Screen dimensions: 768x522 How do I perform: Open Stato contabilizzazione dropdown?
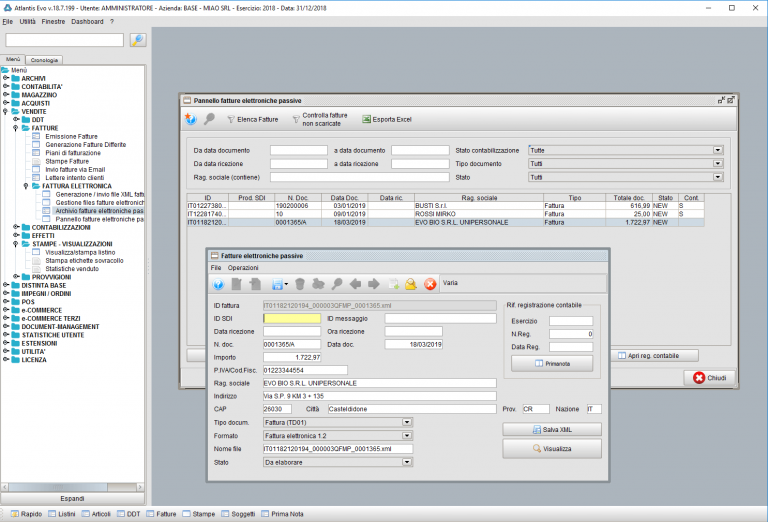click(x=718, y=150)
